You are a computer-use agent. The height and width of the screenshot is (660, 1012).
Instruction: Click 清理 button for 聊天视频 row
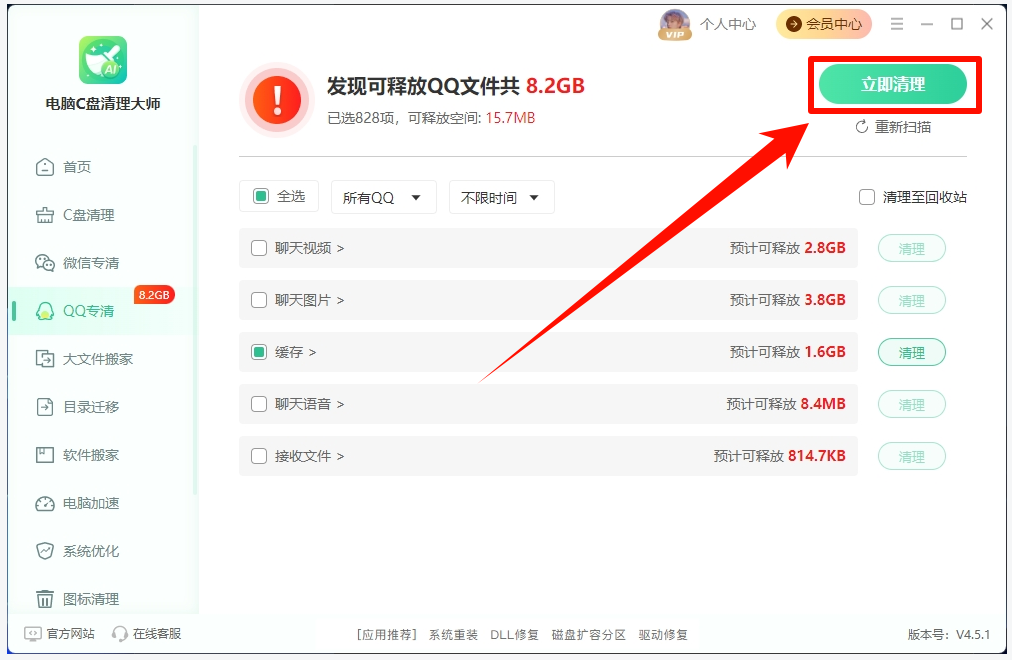[911, 248]
